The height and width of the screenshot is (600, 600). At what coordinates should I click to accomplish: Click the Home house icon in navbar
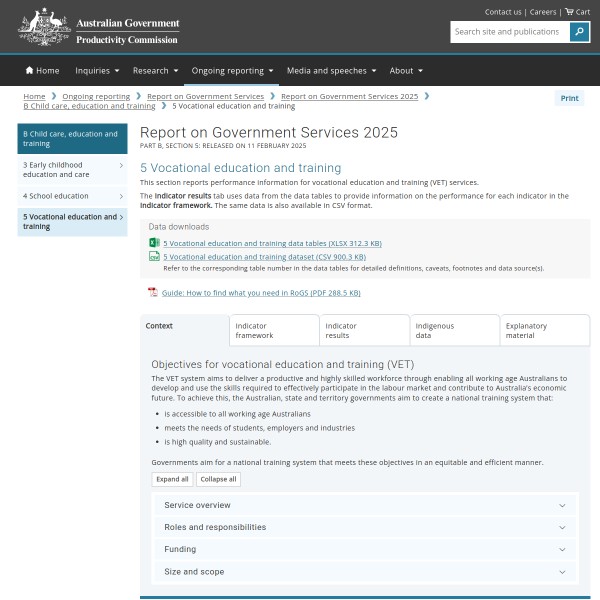pos(30,71)
